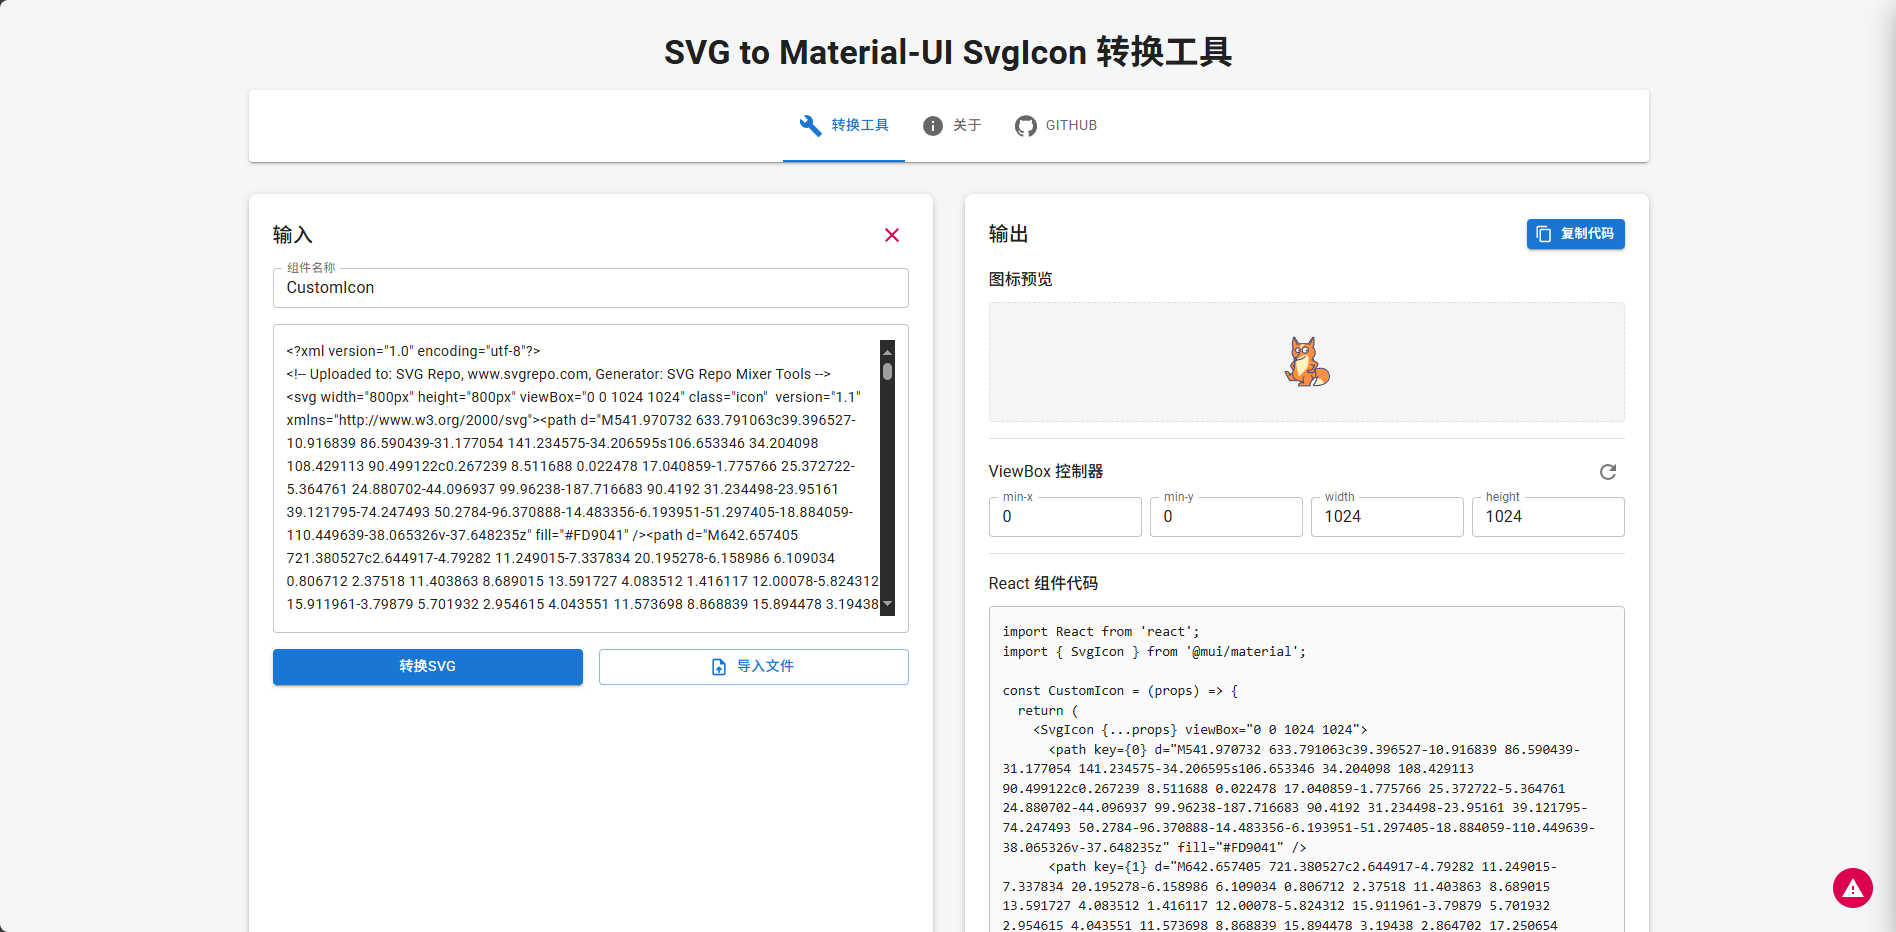Image resolution: width=1896 pixels, height=932 pixels.
Task: Switch to the GITHUB tab
Action: tap(1056, 126)
